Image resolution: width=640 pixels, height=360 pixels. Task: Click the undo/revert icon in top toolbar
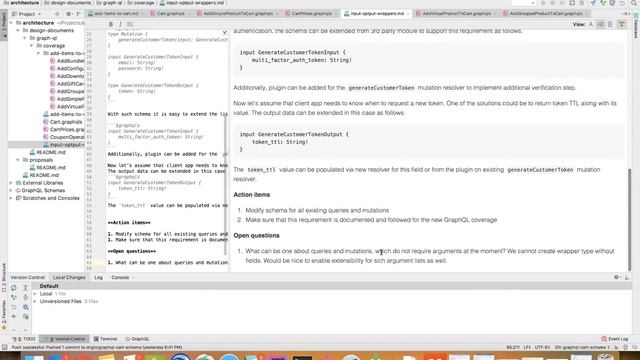(x=622, y=3)
